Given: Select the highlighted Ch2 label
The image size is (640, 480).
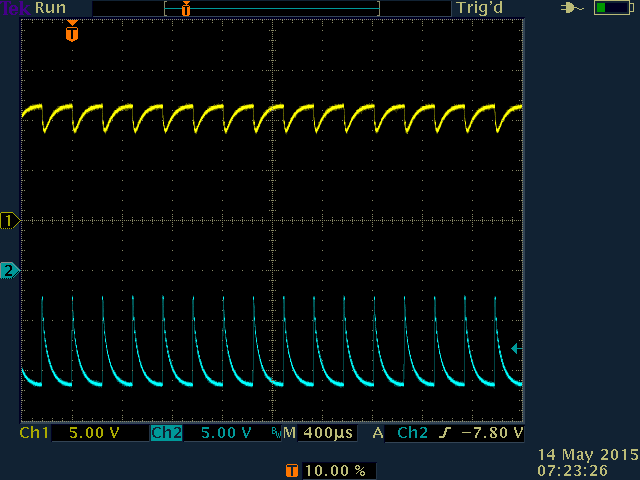Looking at the screenshot, I should 167,433.
